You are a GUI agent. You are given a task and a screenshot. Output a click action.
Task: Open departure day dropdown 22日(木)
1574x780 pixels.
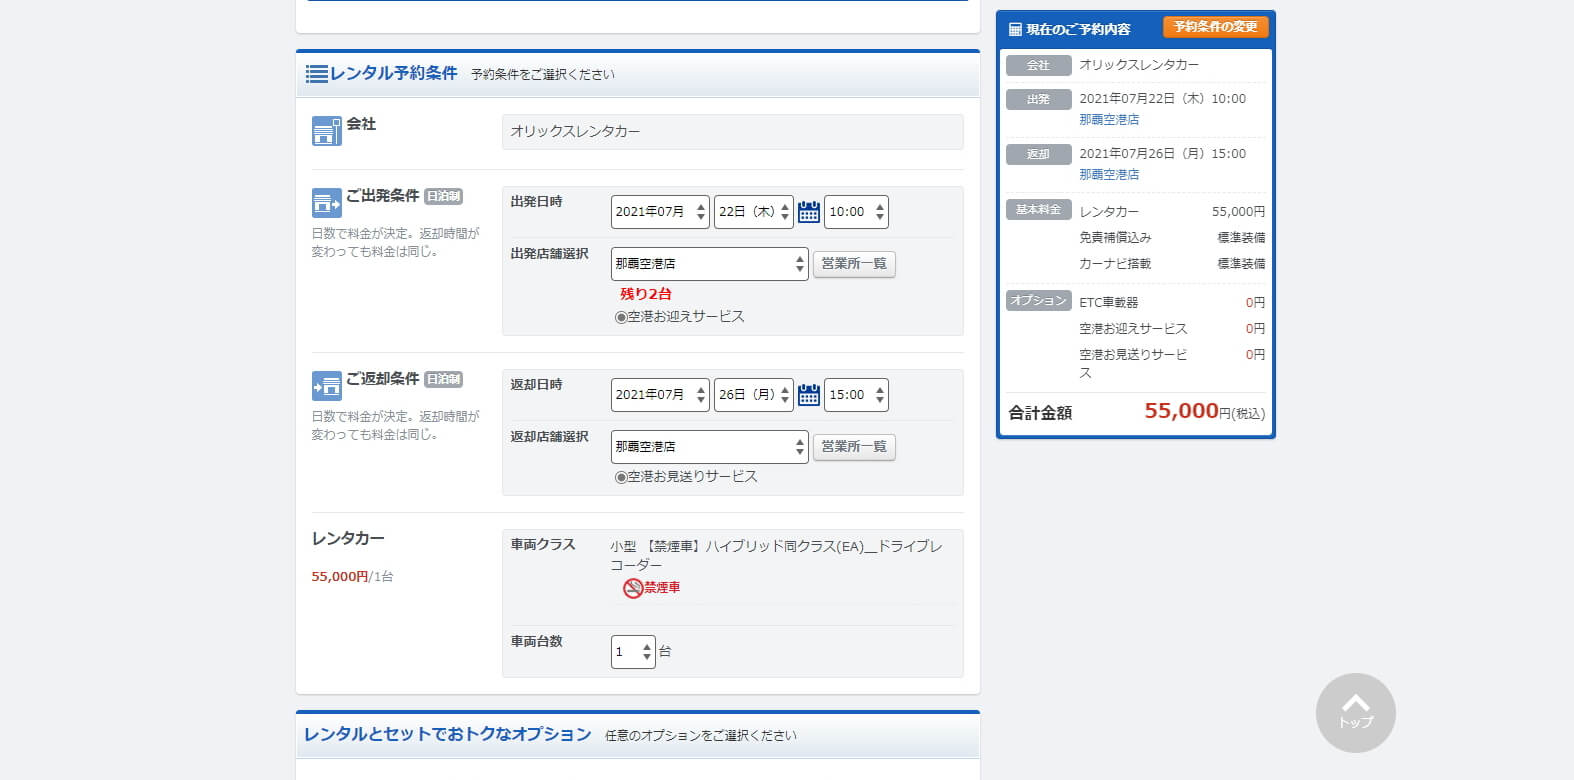(x=754, y=212)
